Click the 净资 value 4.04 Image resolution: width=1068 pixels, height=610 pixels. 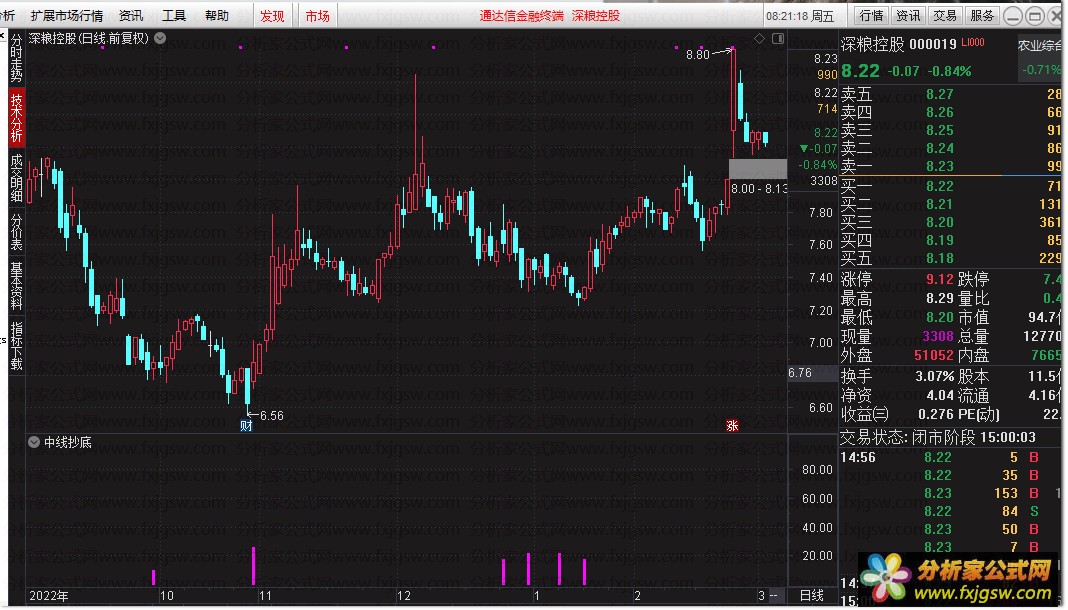940,396
